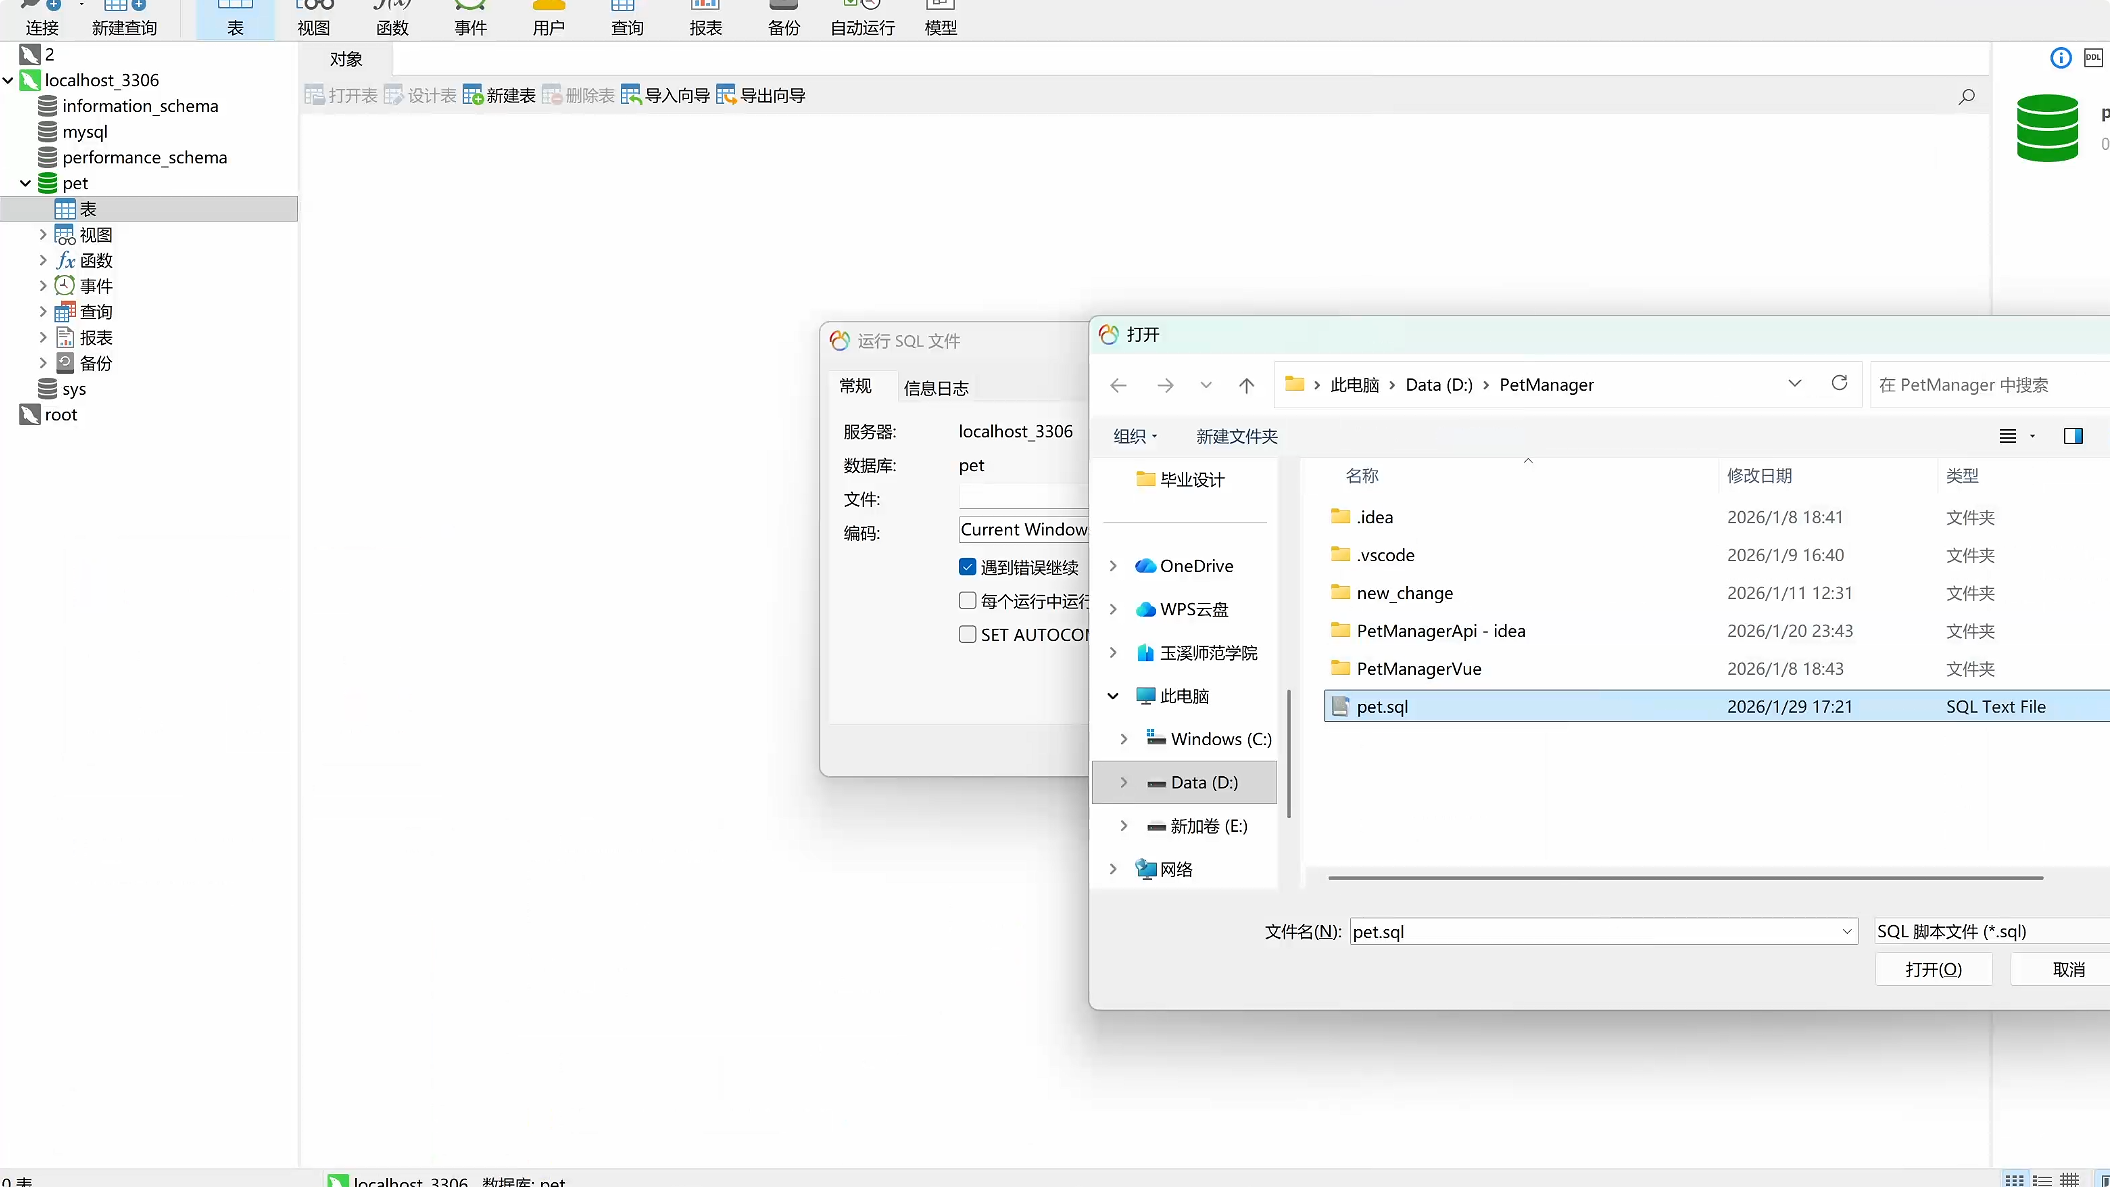Open the 组织 menu
This screenshot has height=1187, width=2110.
click(1135, 436)
